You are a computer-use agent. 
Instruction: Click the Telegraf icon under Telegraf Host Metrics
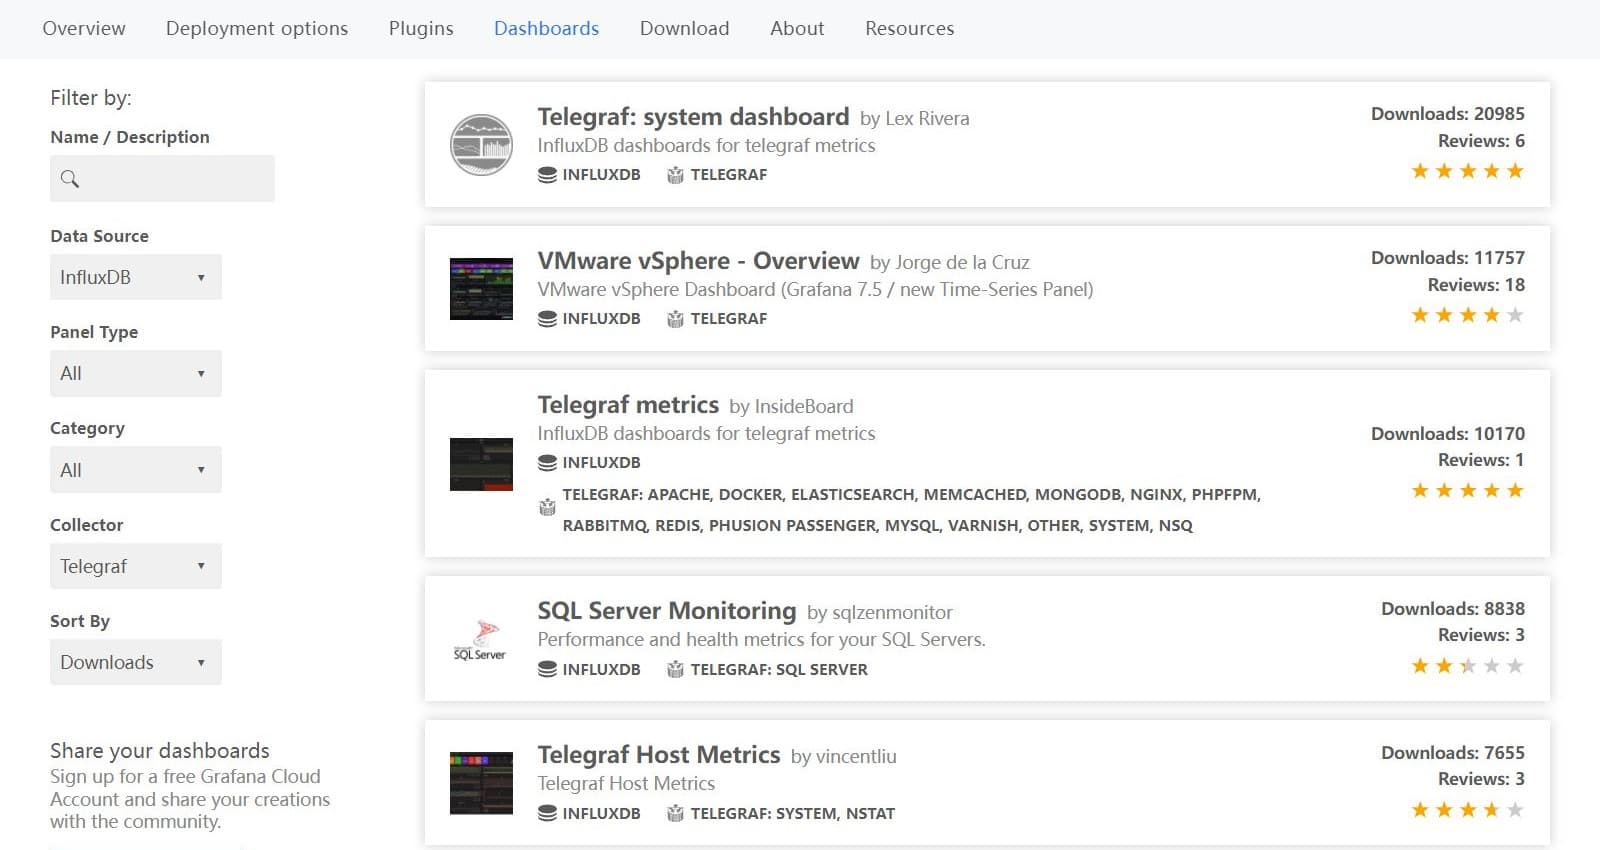pyautogui.click(x=675, y=814)
